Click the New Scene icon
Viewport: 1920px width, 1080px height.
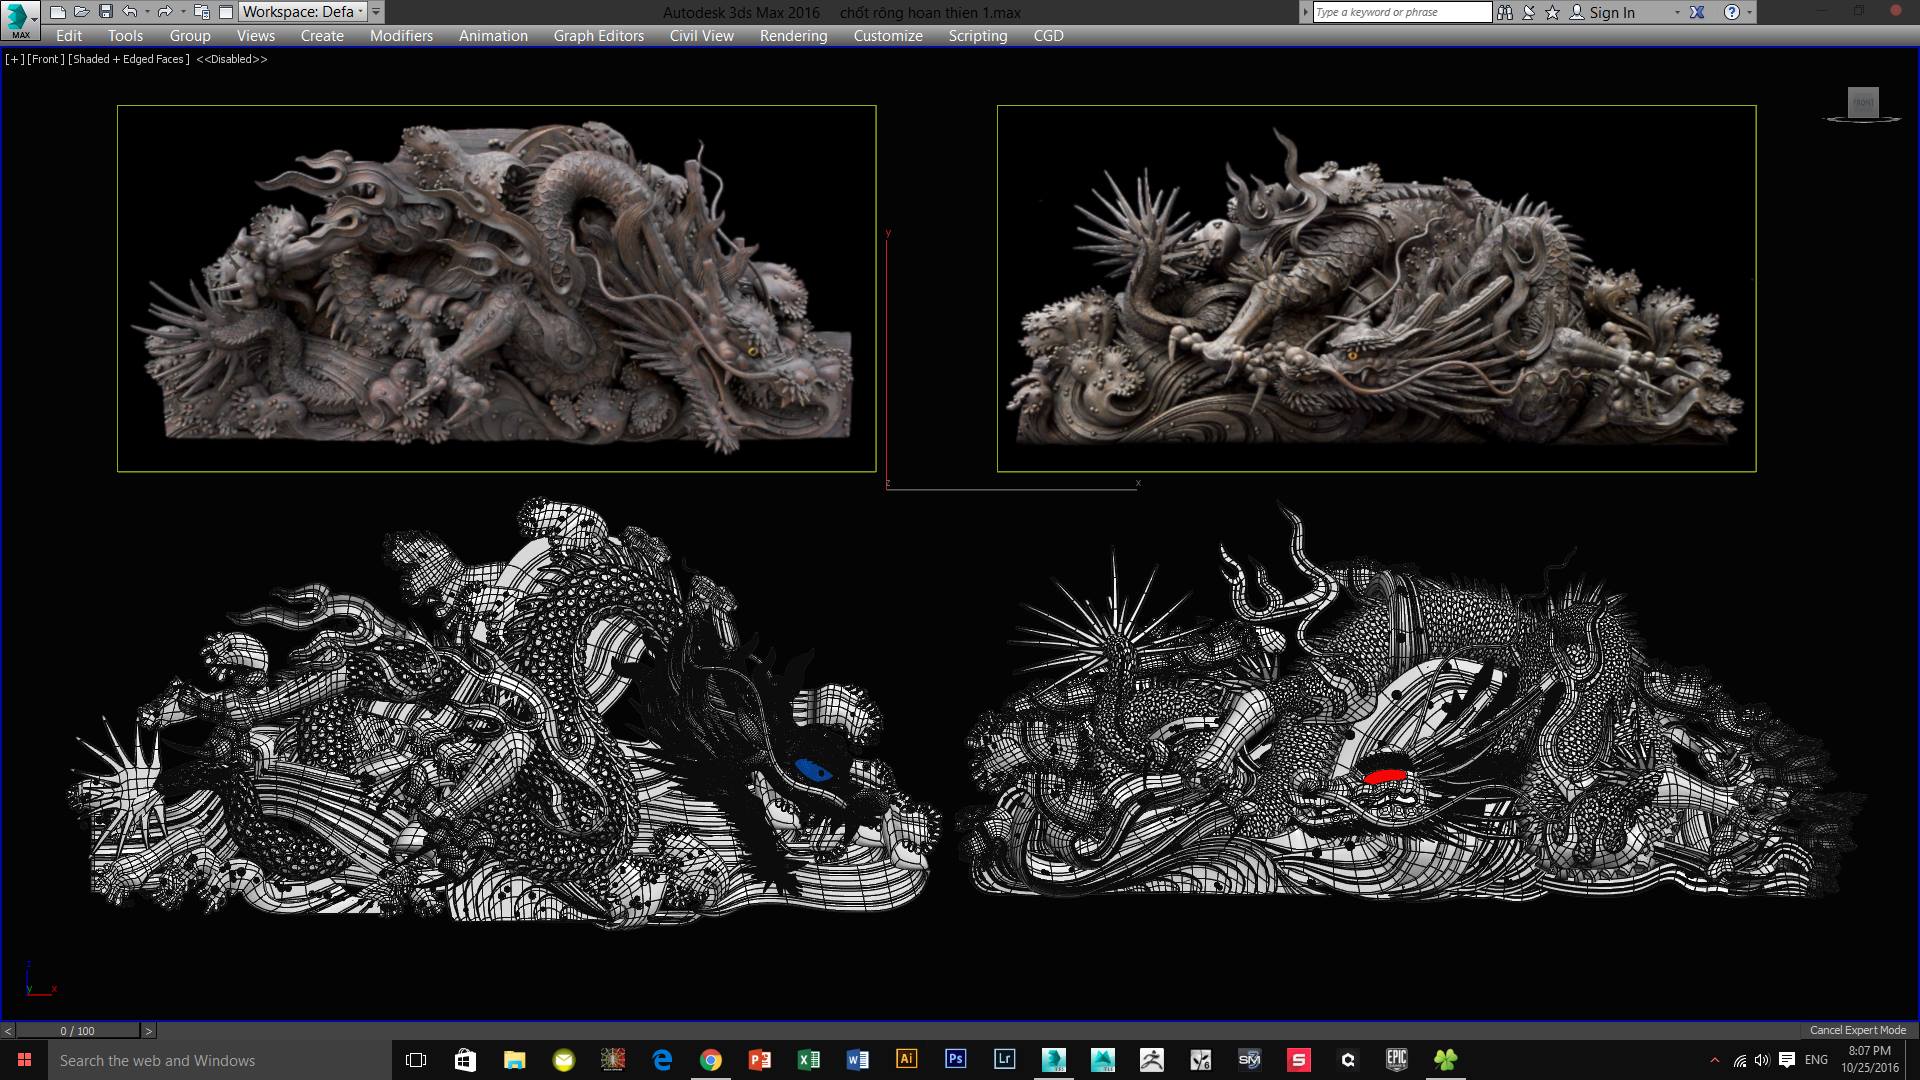pos(58,12)
